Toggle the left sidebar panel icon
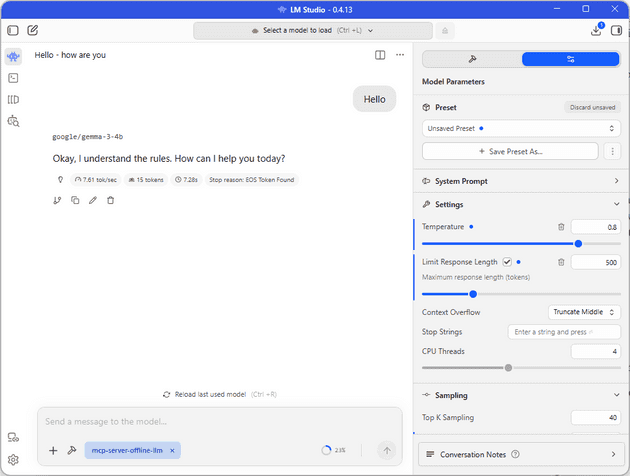The height and width of the screenshot is (476, 630). [x=13, y=30]
